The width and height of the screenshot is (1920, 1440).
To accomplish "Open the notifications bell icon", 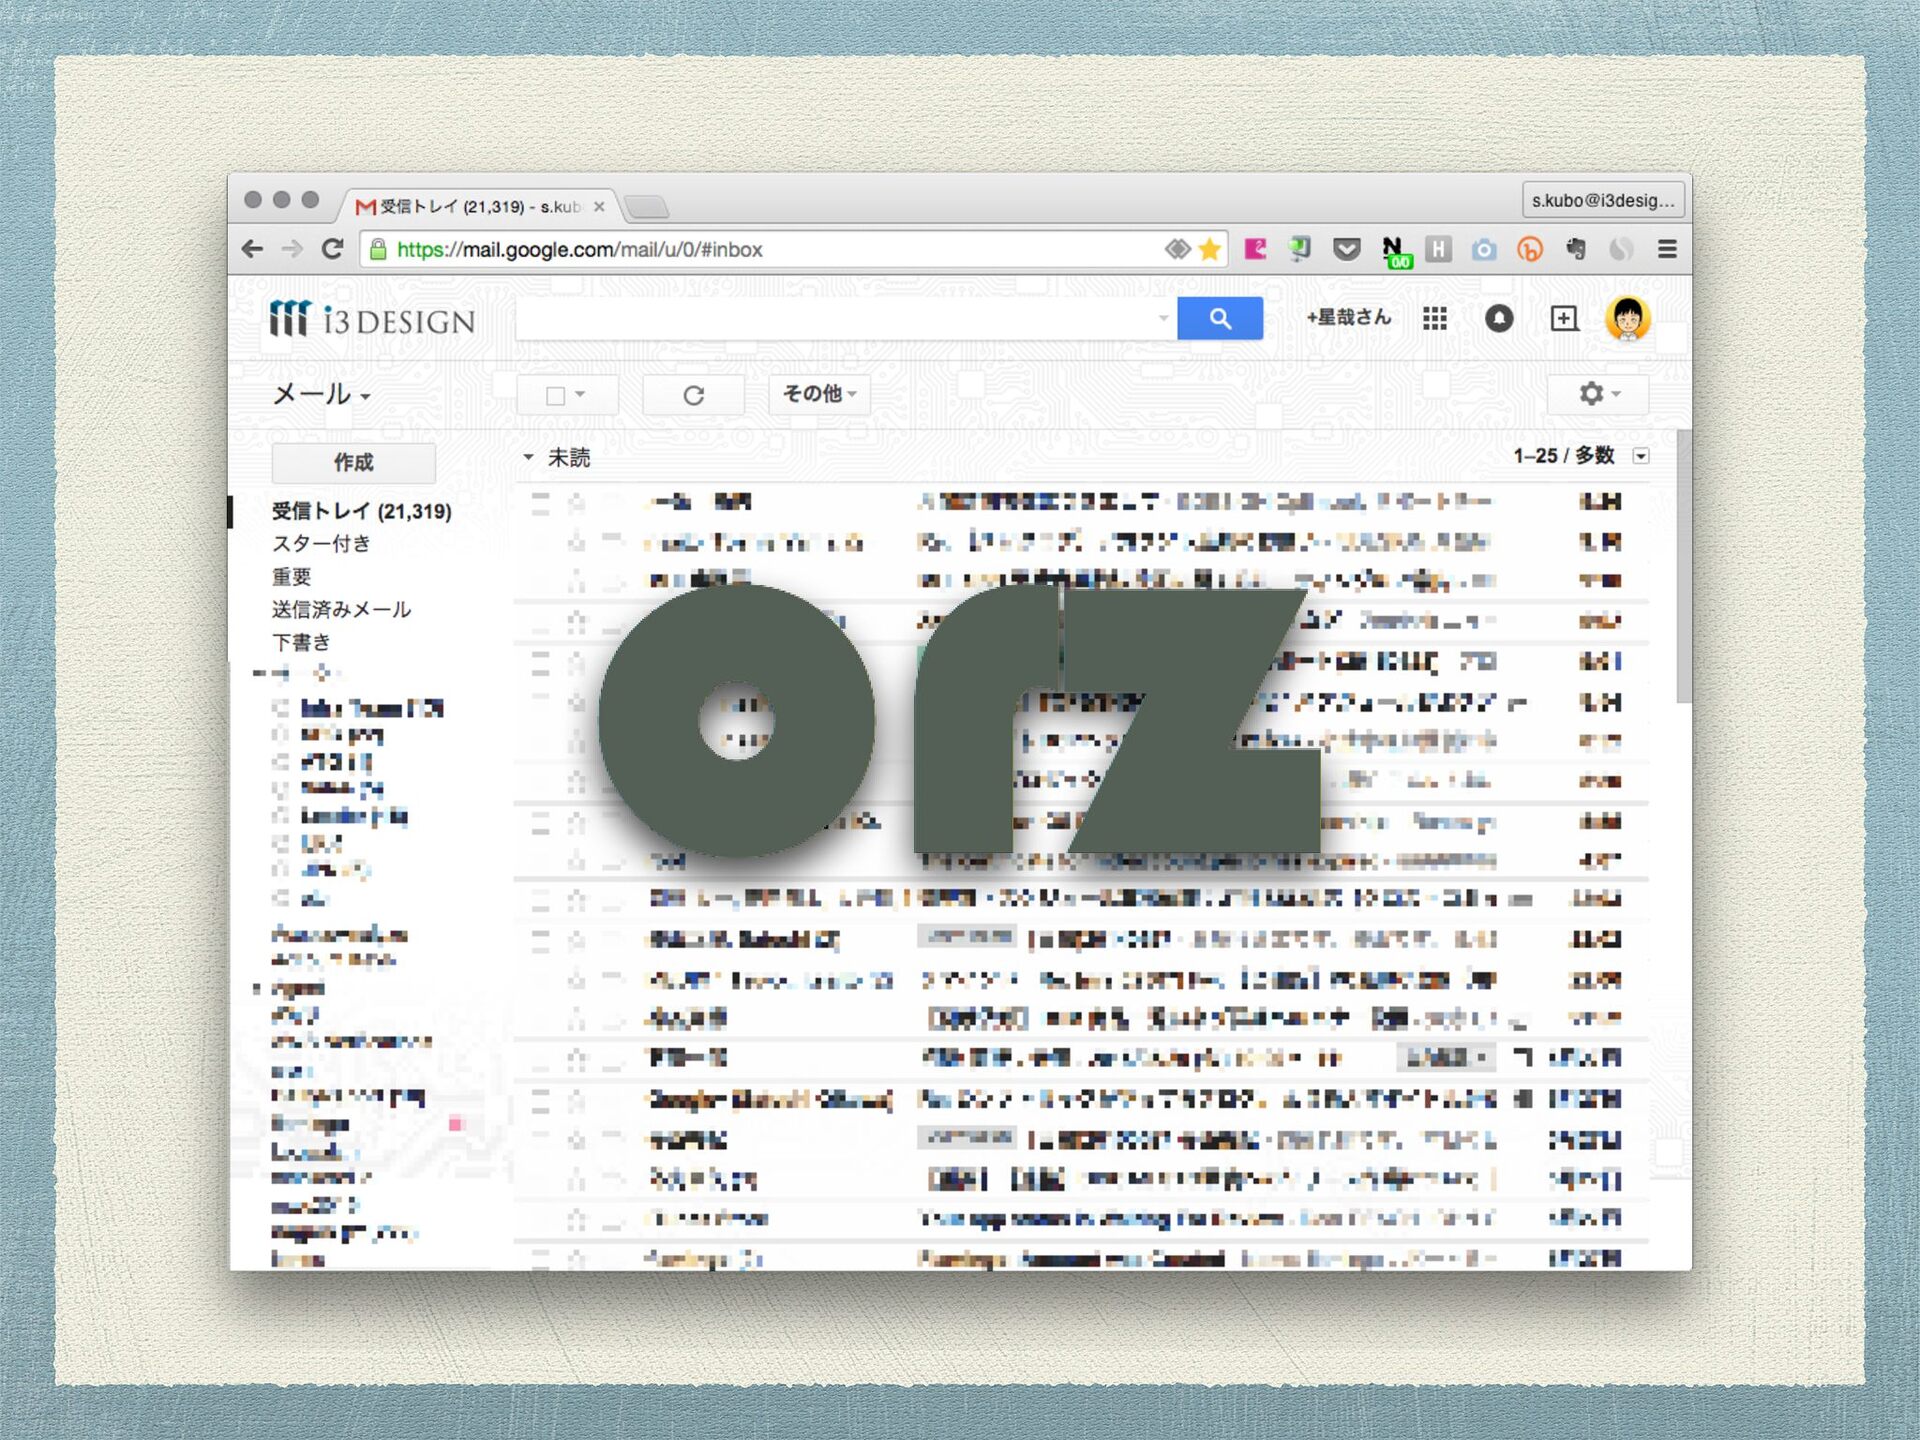I will (1498, 318).
